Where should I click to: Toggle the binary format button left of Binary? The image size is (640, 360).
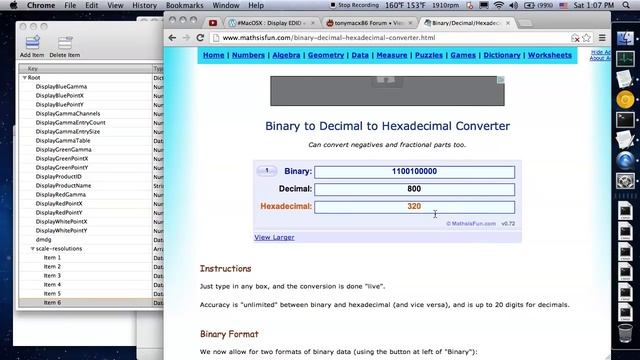(267, 171)
